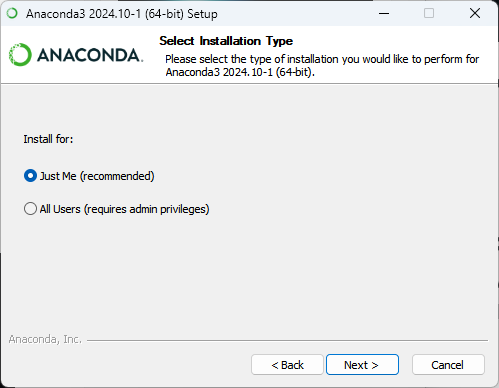The image size is (499, 388).
Task: Click the "All Users (requires admin privileges)" label
Action: tap(125, 209)
